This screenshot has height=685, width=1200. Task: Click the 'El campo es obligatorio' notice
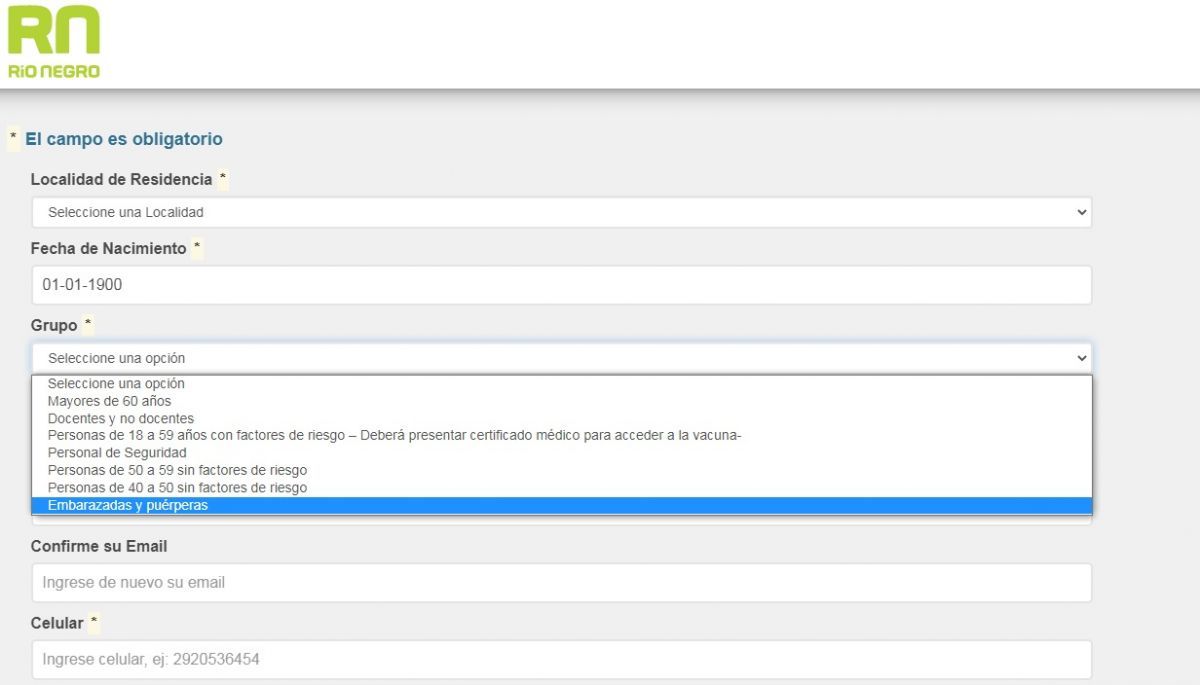click(x=123, y=139)
